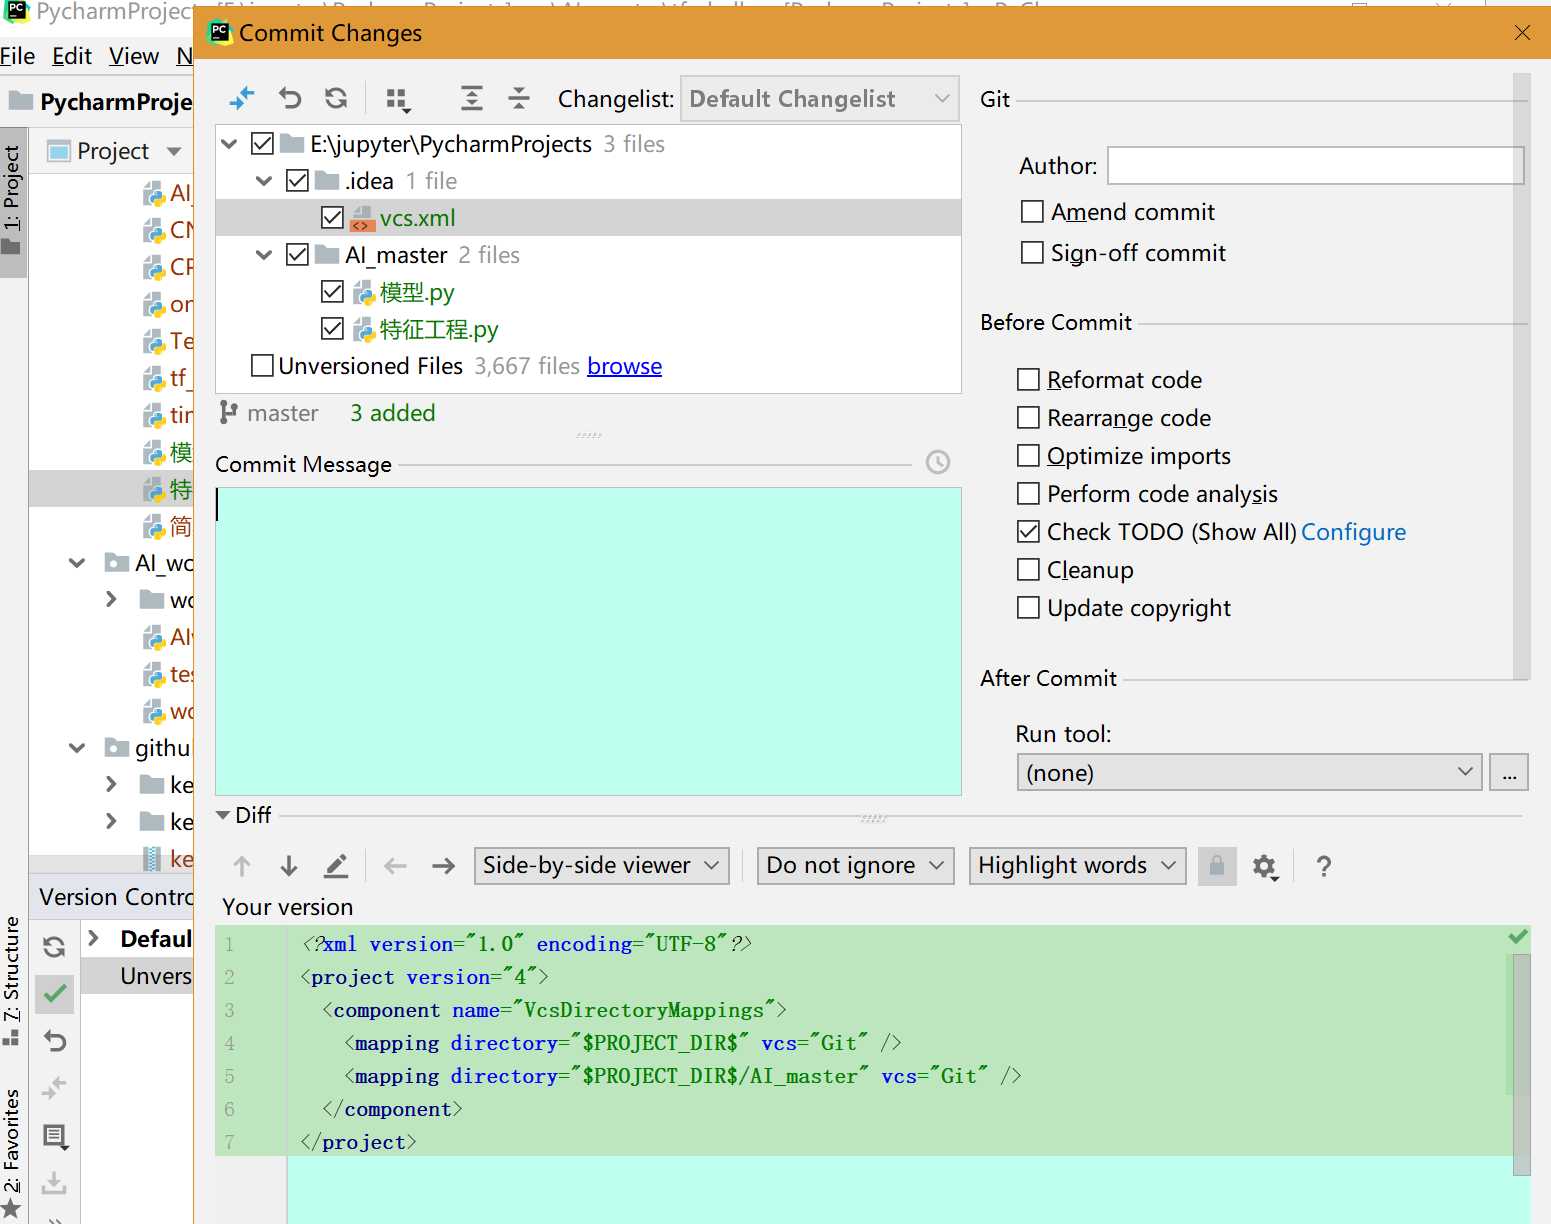Open the Highlight words dropdown

point(1077,866)
